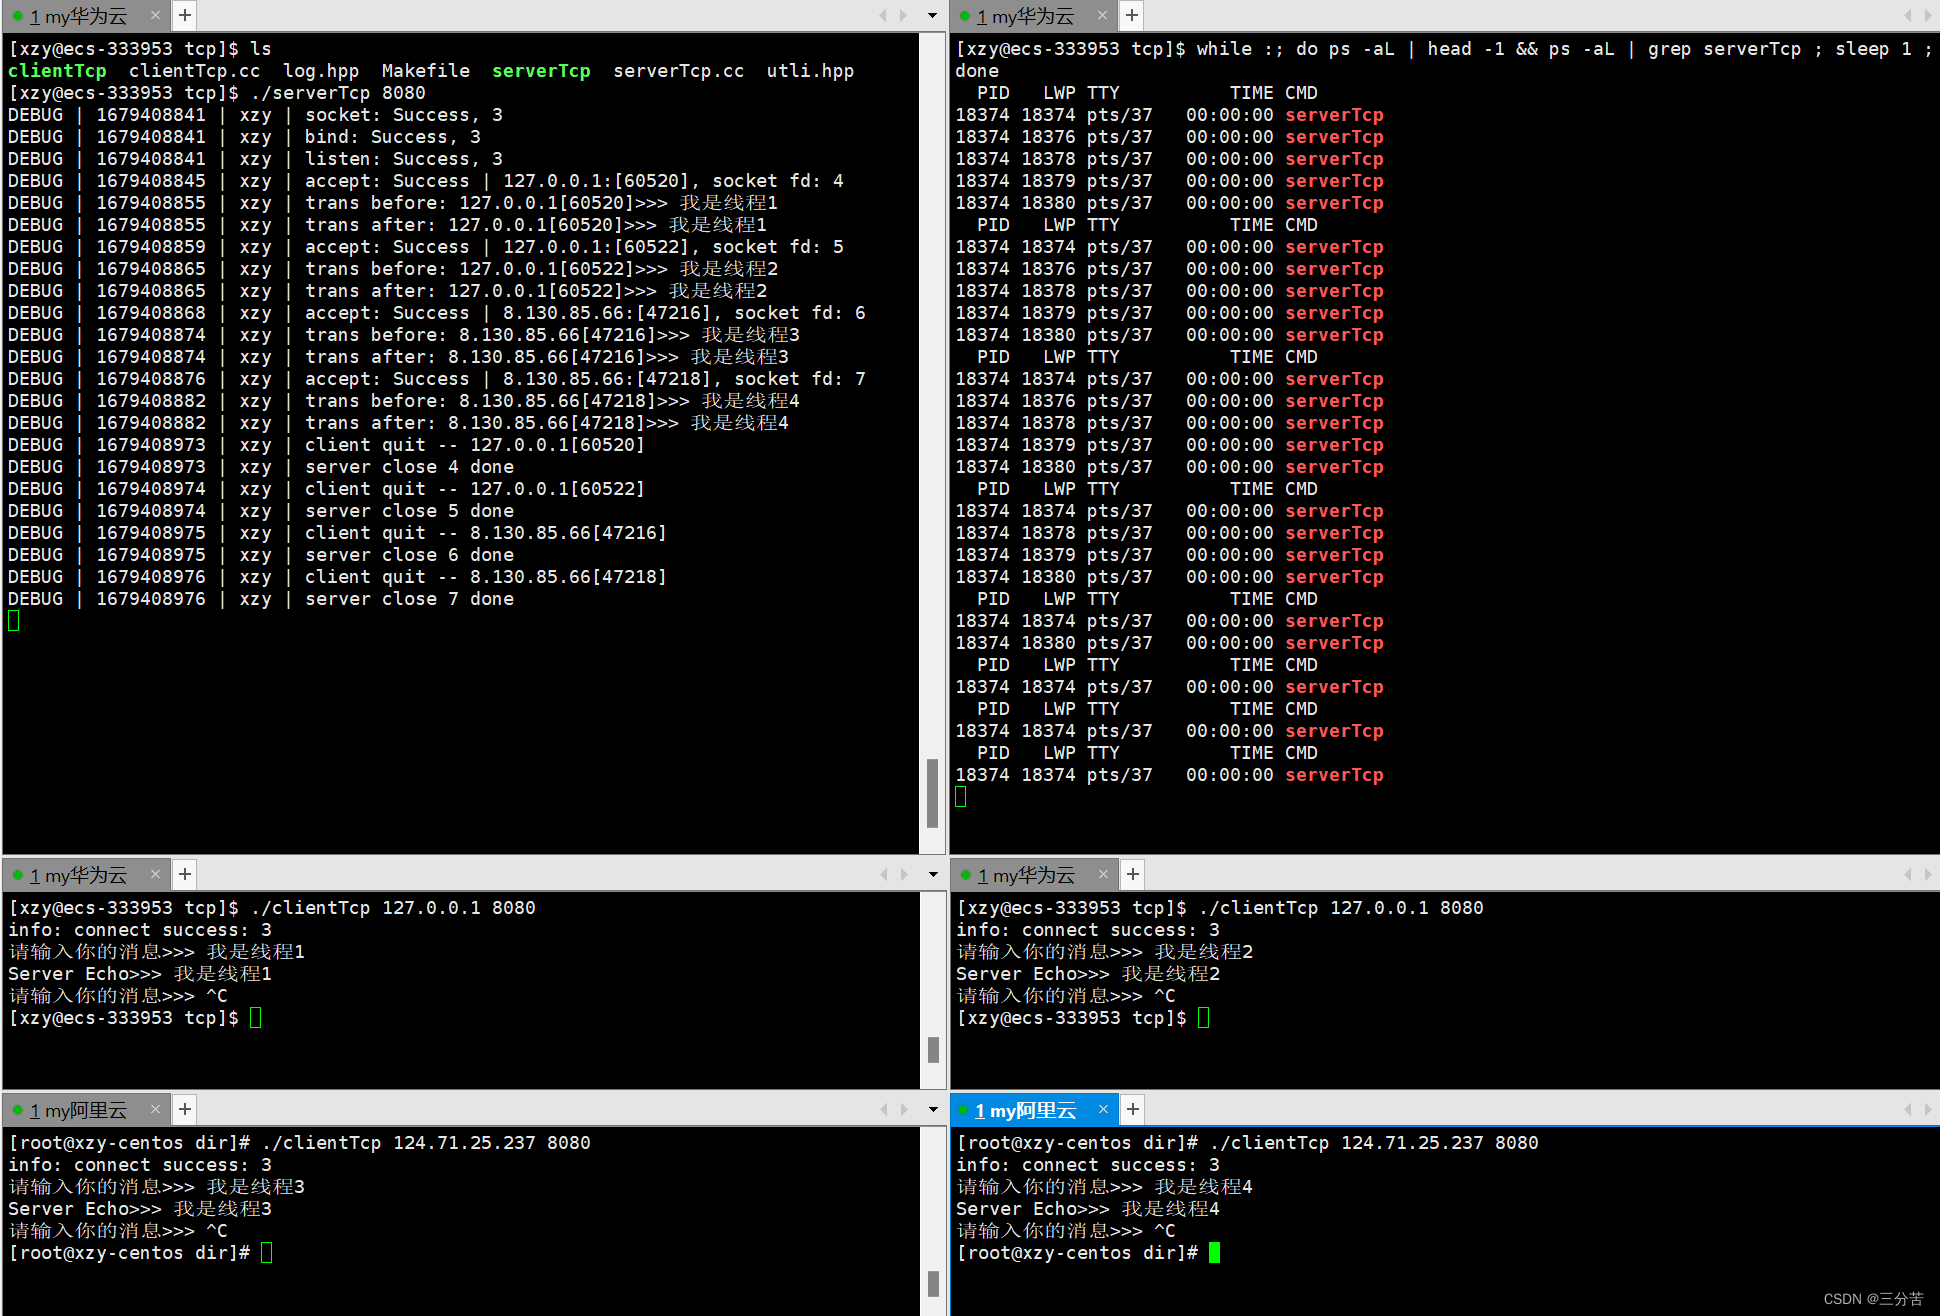The image size is (1940, 1316).
Task: Click the right tab-scroll arrow in the 线程4 client pane
Action: pos(1928,1109)
